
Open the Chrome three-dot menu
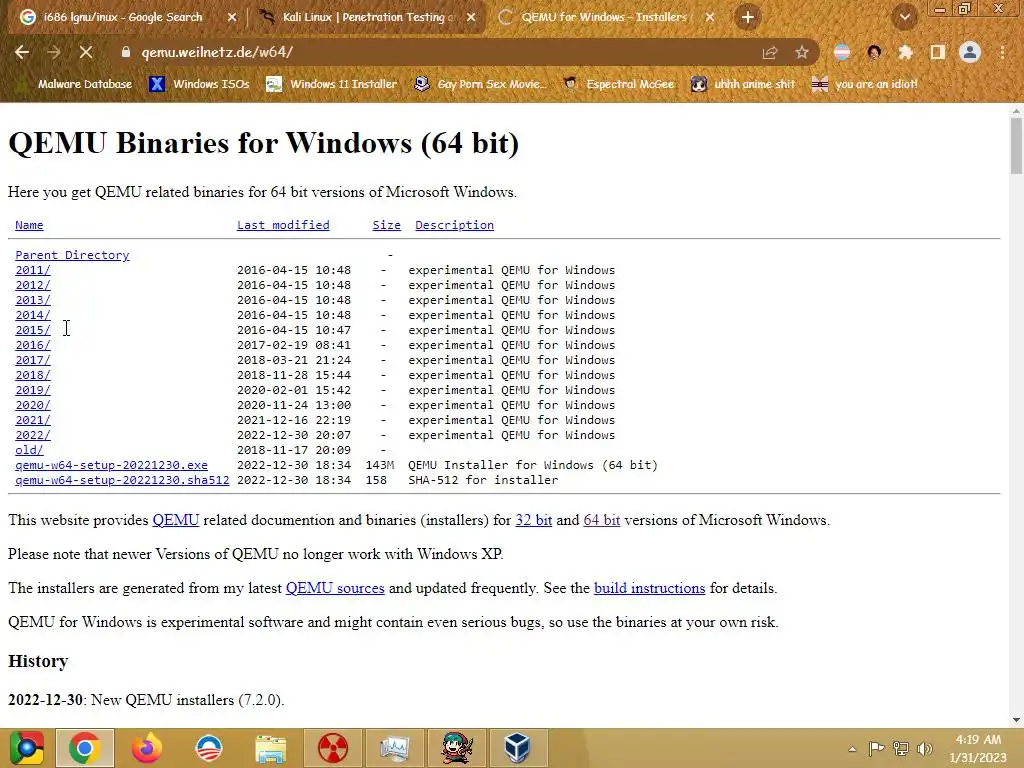[x=1002, y=52]
